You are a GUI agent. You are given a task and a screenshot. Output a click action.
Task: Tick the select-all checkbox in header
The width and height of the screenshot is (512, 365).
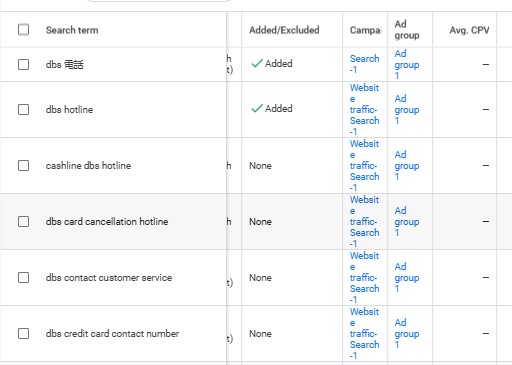tap(23, 30)
